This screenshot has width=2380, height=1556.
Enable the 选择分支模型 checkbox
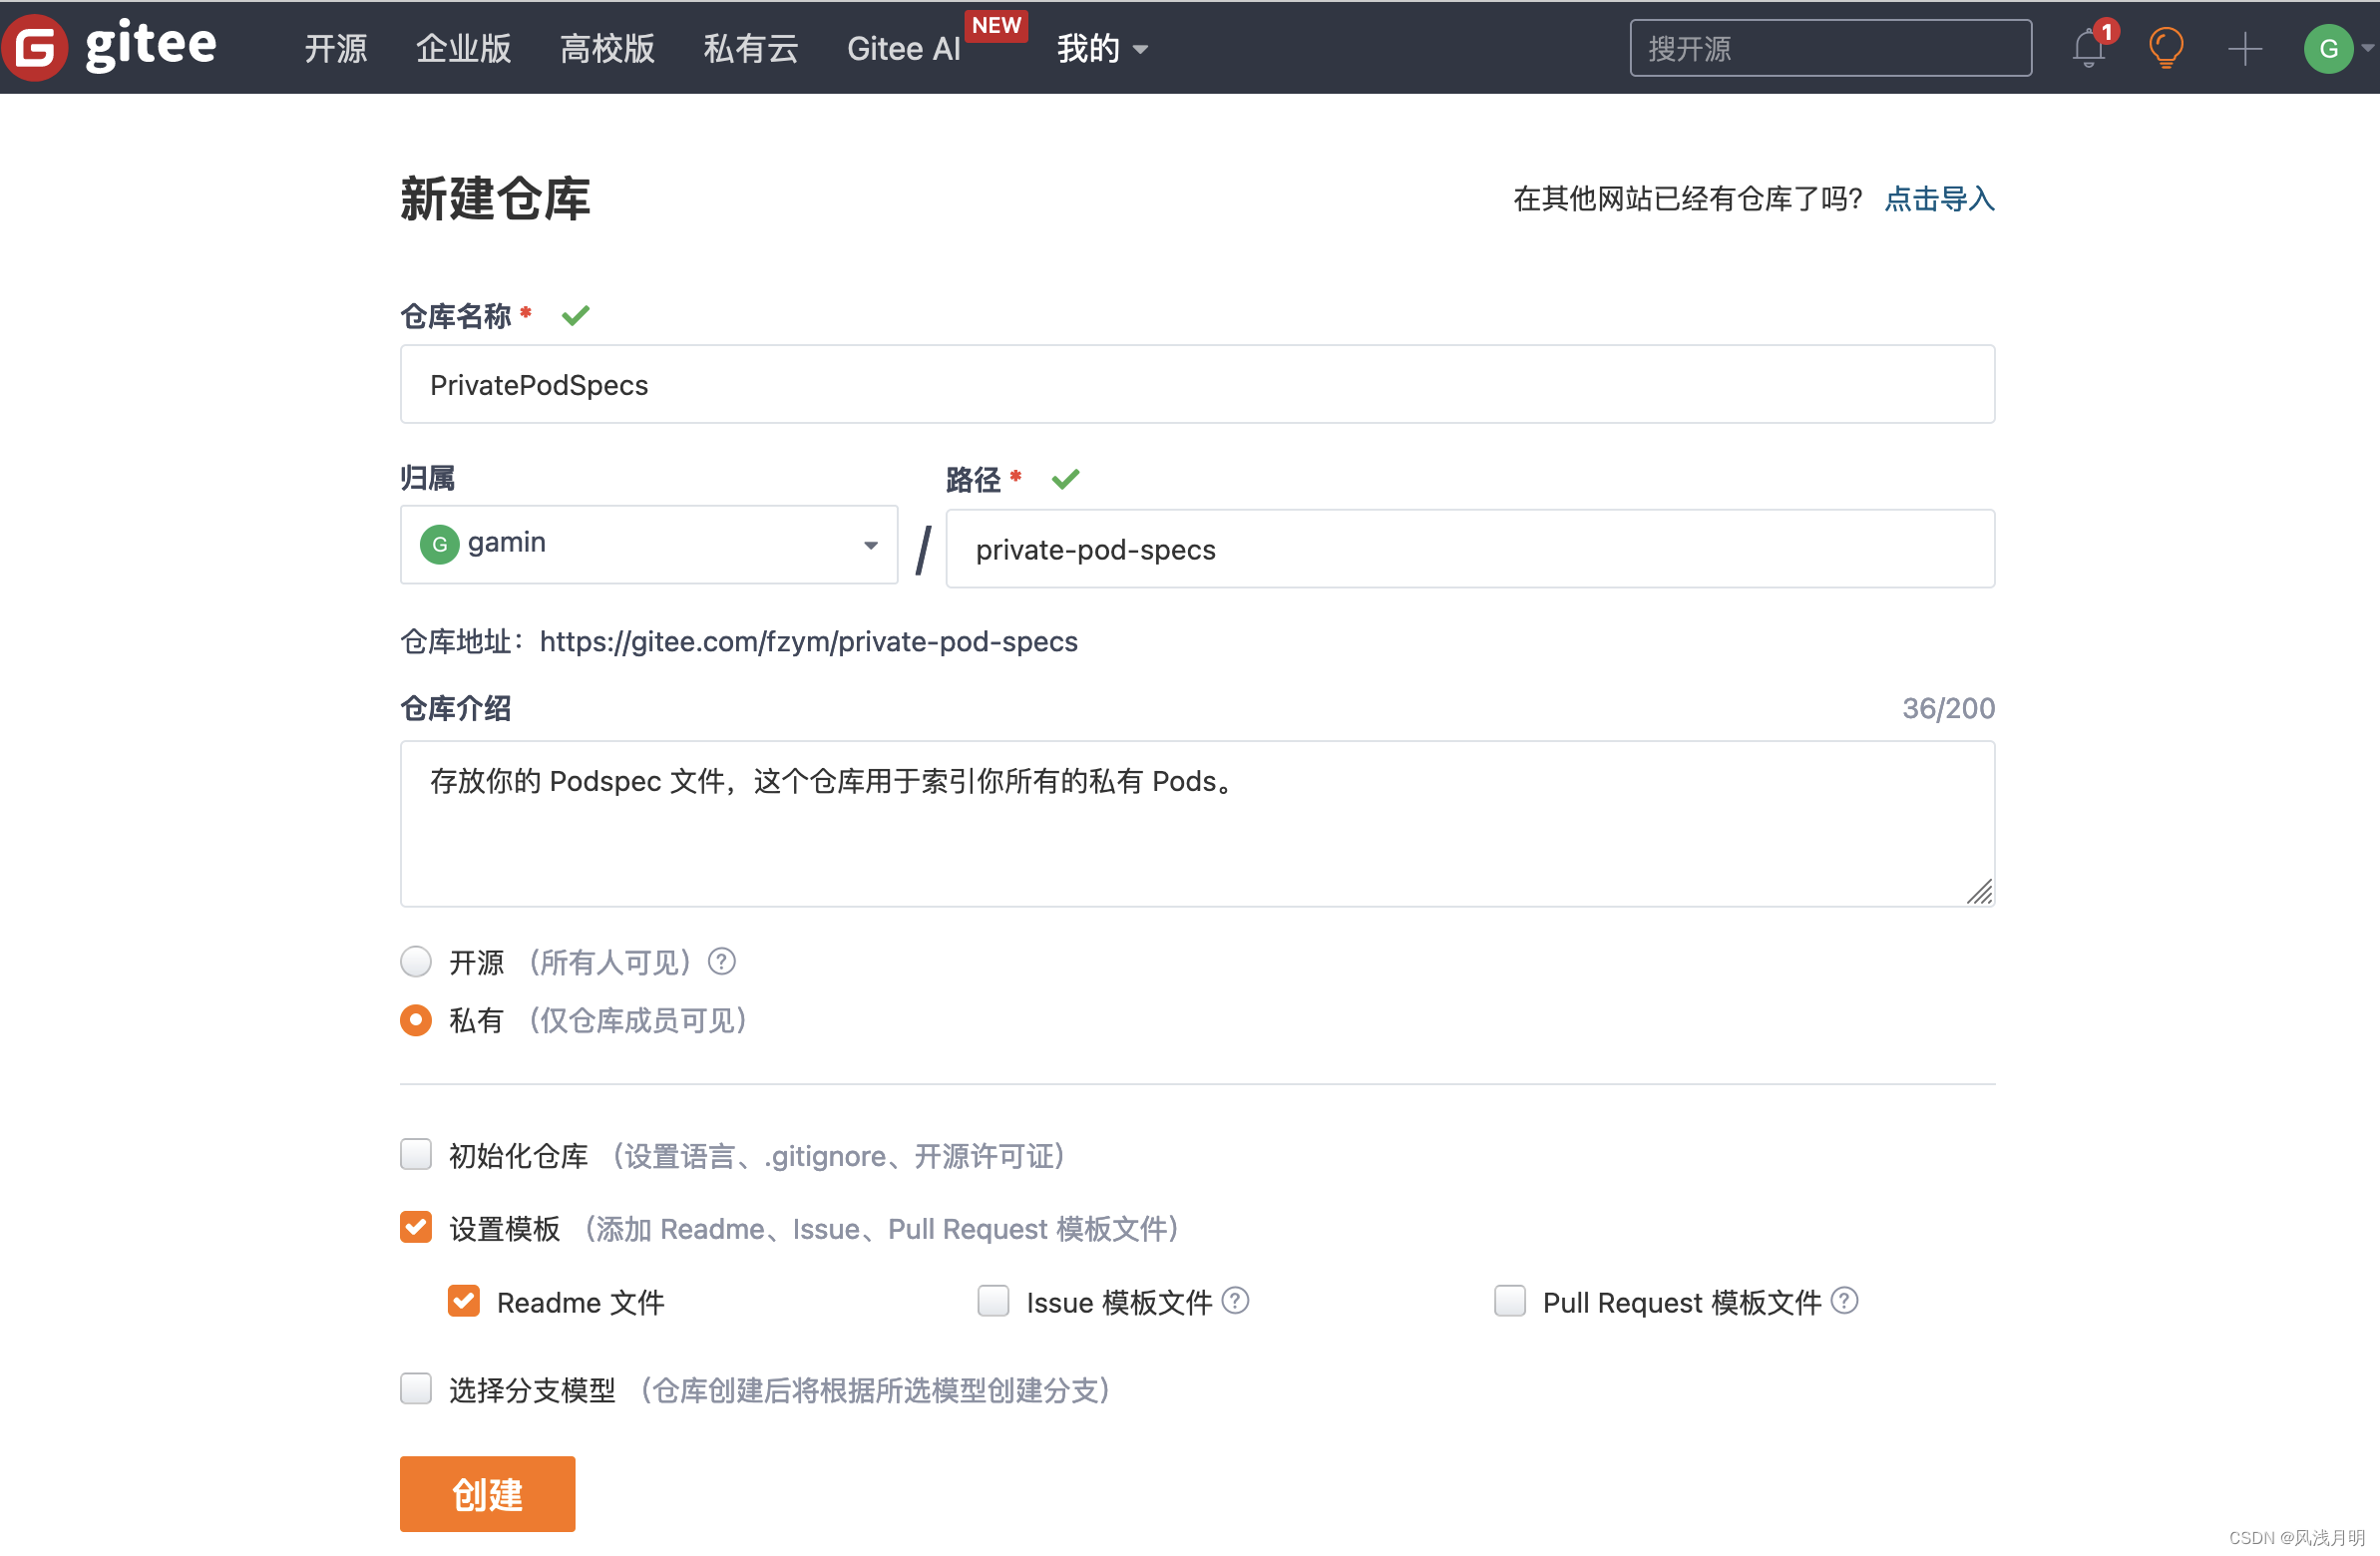[416, 1390]
